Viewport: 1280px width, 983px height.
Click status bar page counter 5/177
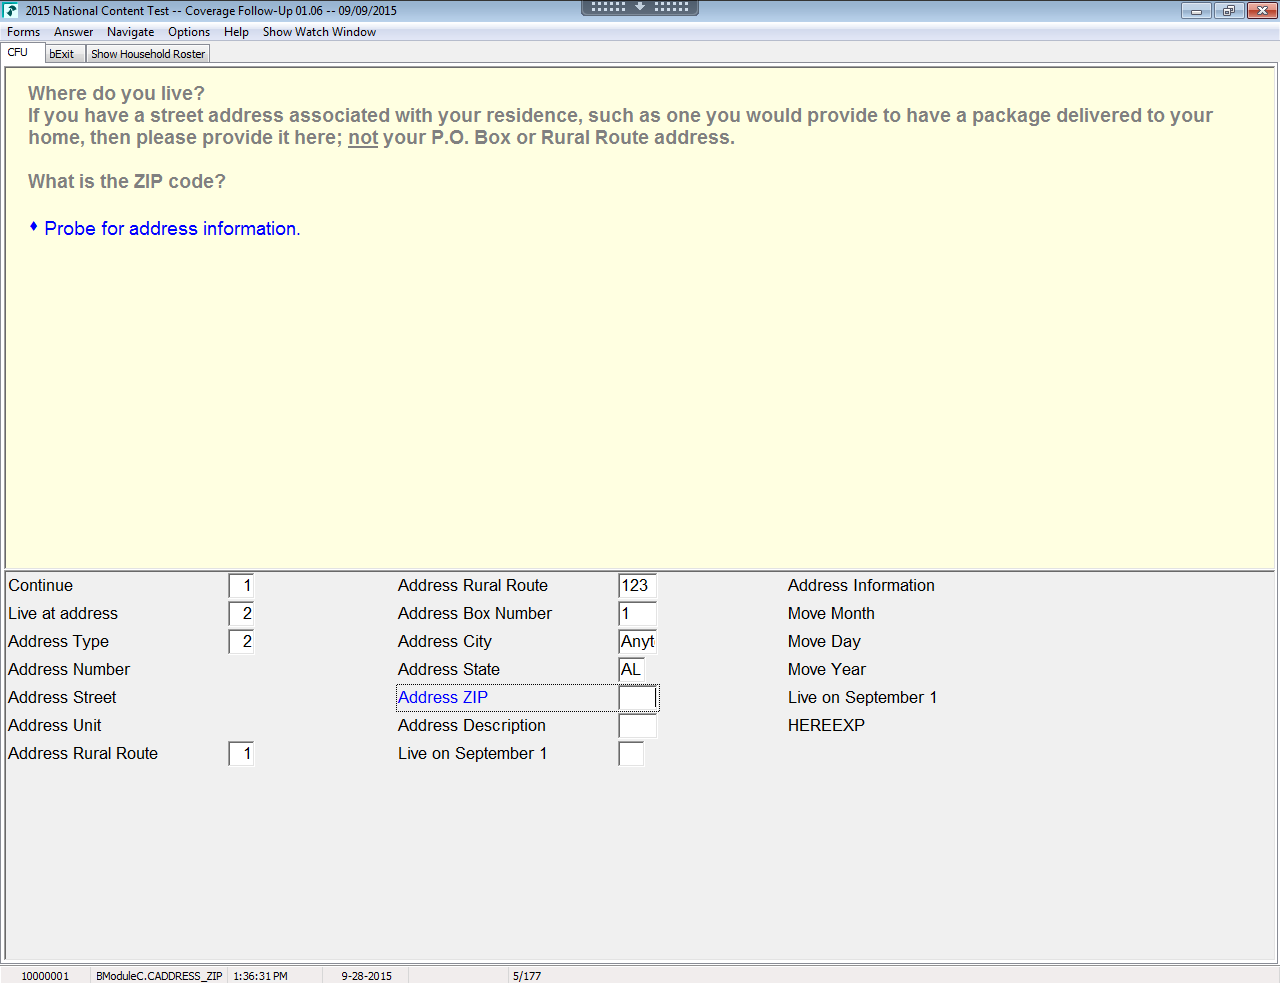(x=527, y=976)
